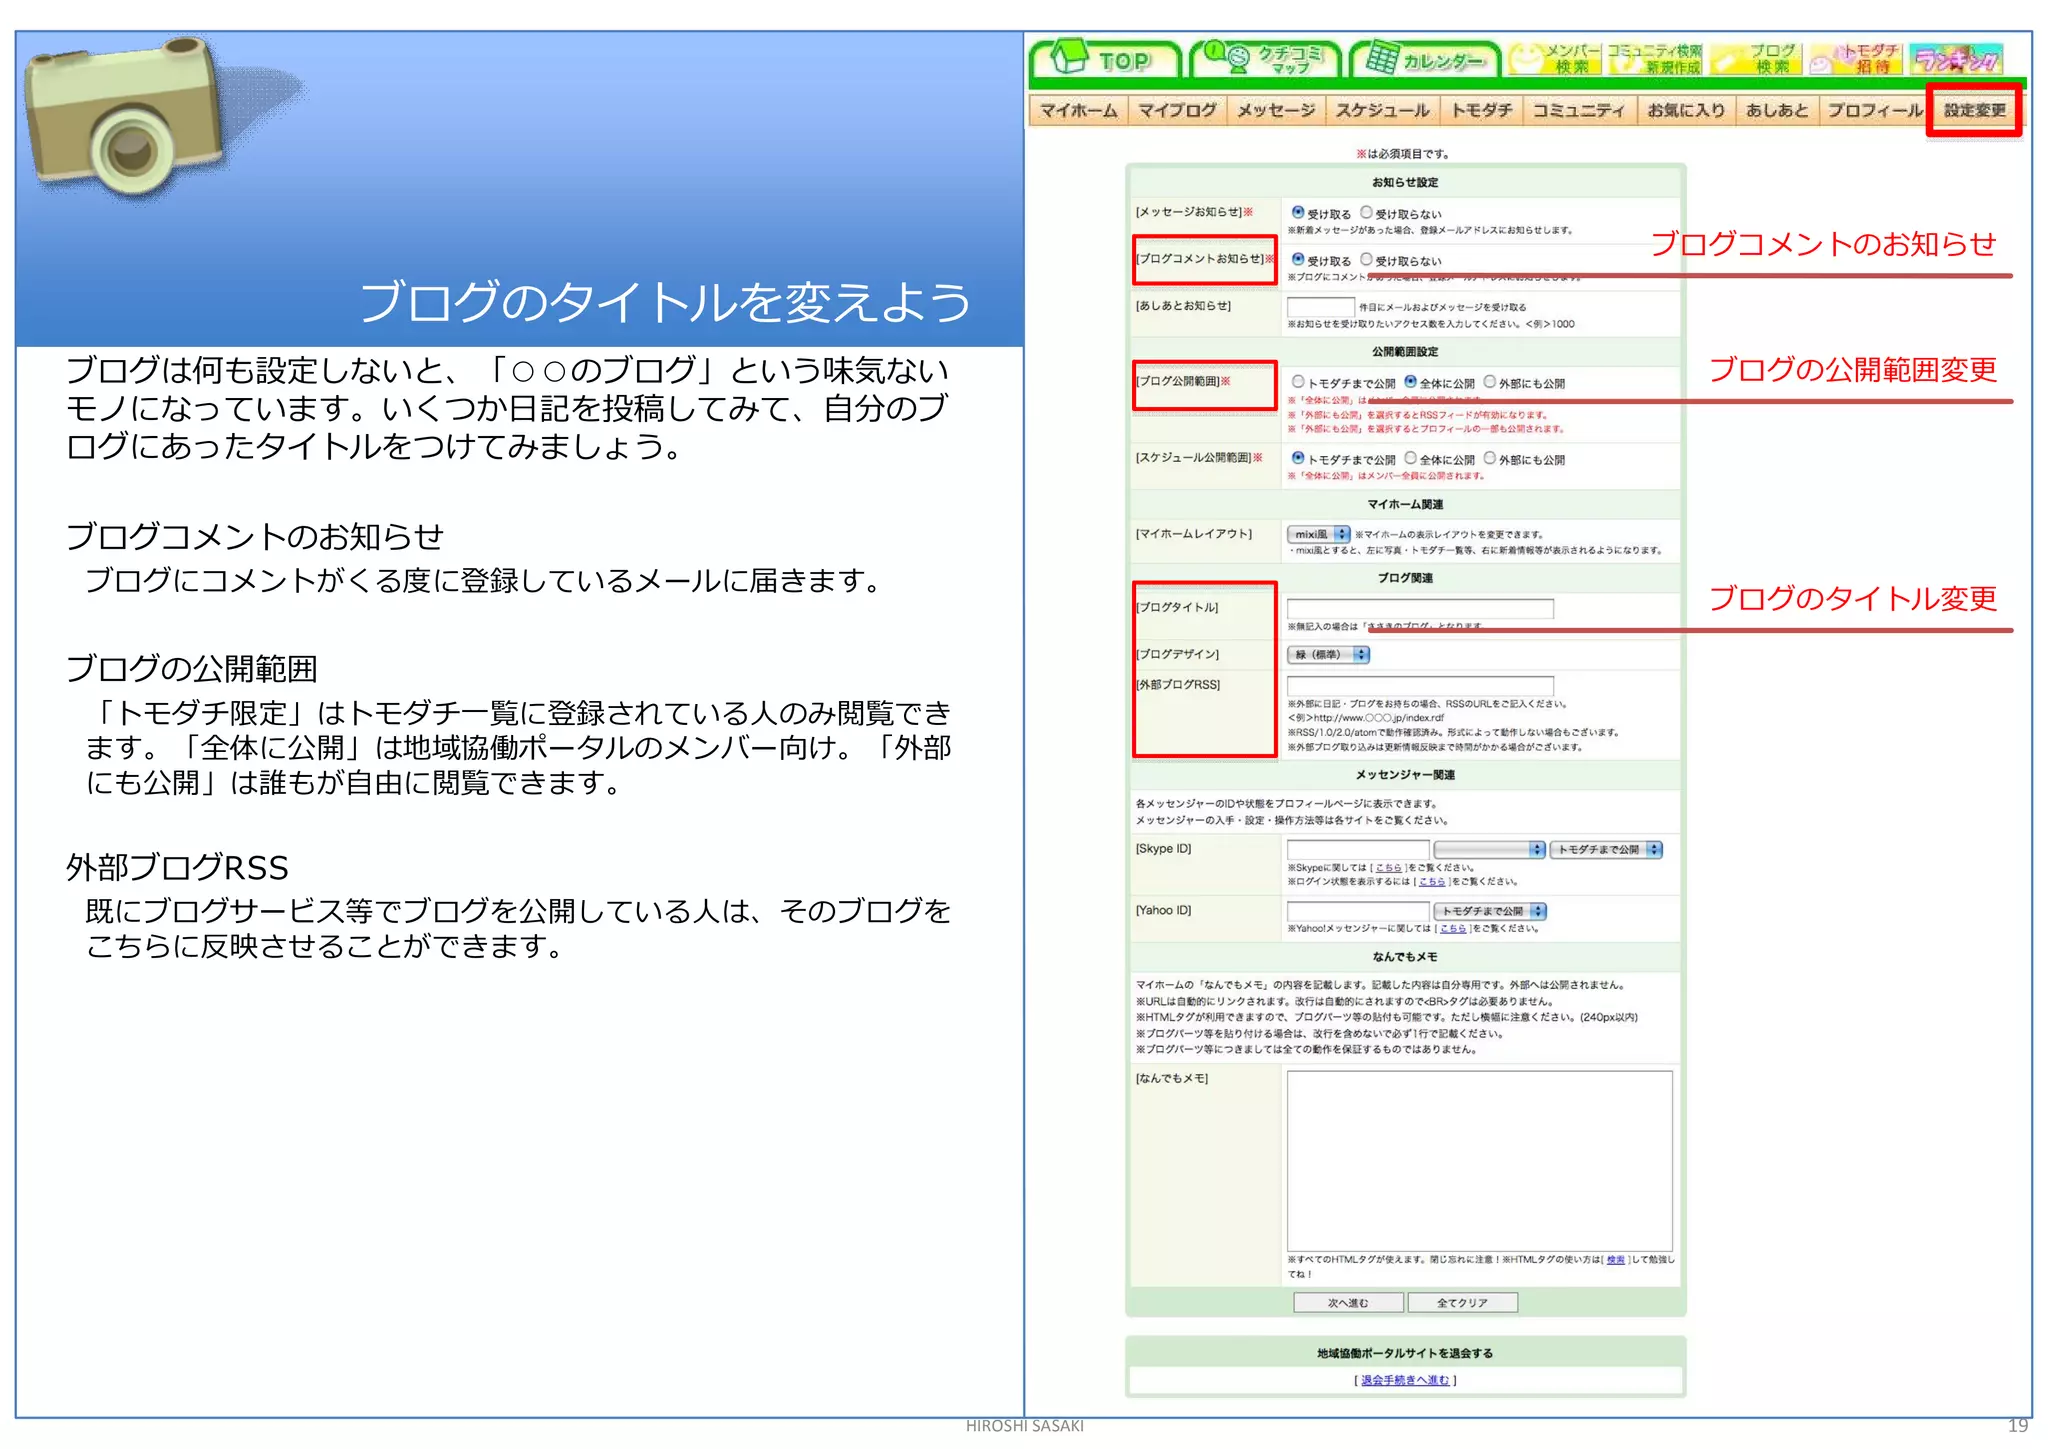The width and height of the screenshot is (2048, 1449).
Task: Focus the Skype ID text field
Action: [1358, 849]
